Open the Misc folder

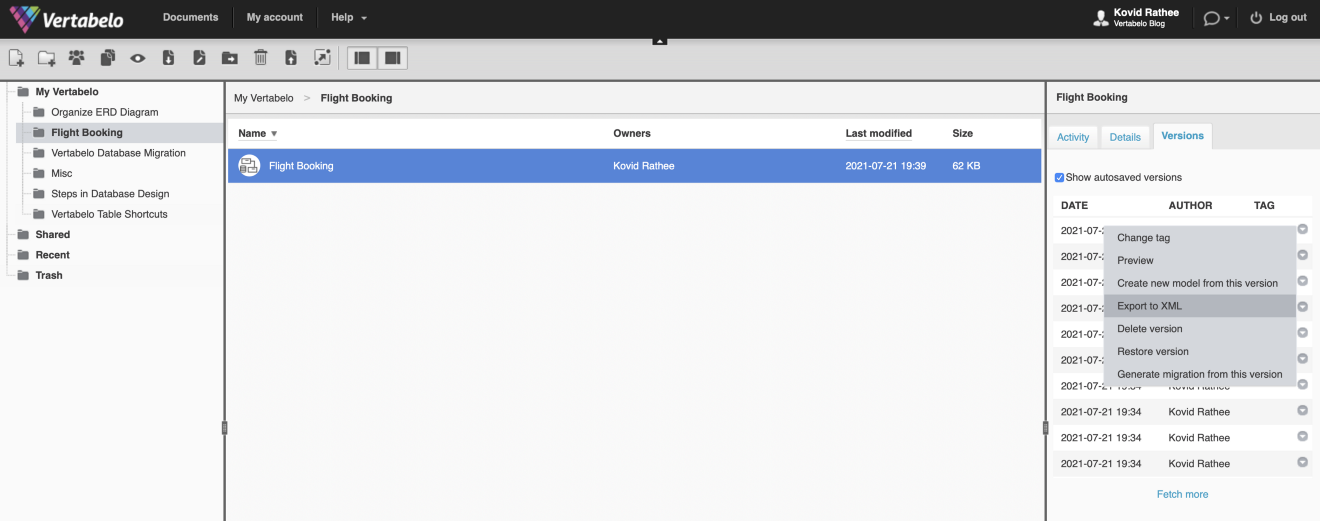pyautogui.click(x=61, y=173)
